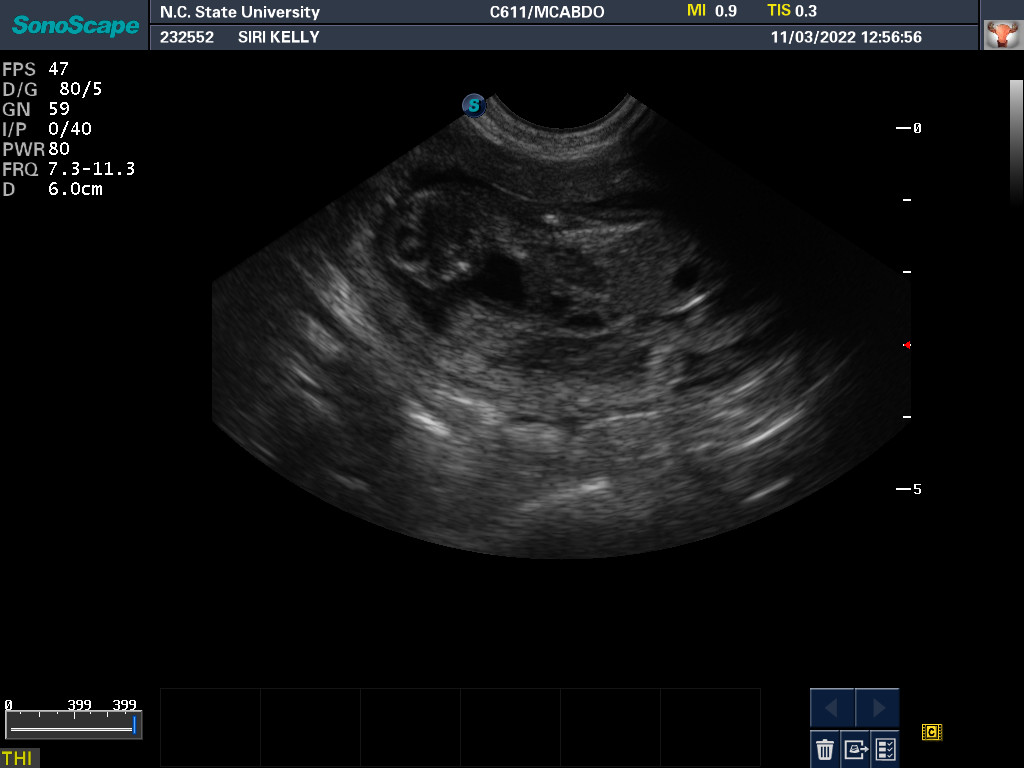Select the C611/MCABDO probe preset label
The width and height of the screenshot is (1024, 768).
pyautogui.click(x=546, y=12)
